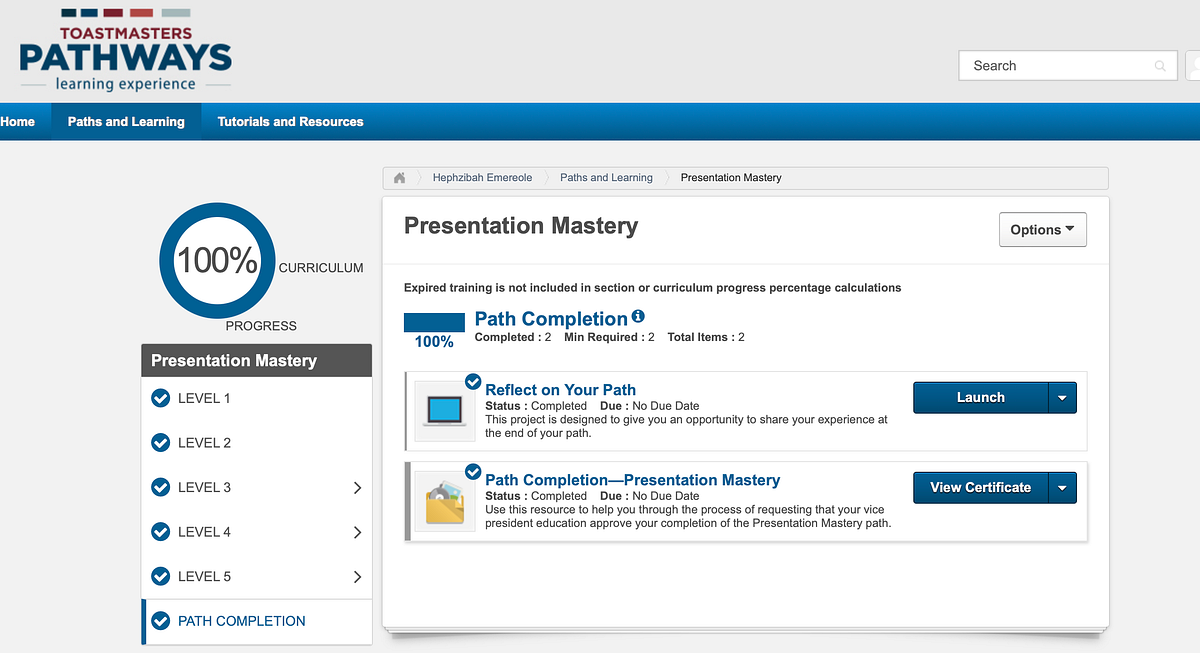The height and width of the screenshot is (653, 1200).
Task: Click the Reflect on Your Path laptop icon
Action: (445, 411)
